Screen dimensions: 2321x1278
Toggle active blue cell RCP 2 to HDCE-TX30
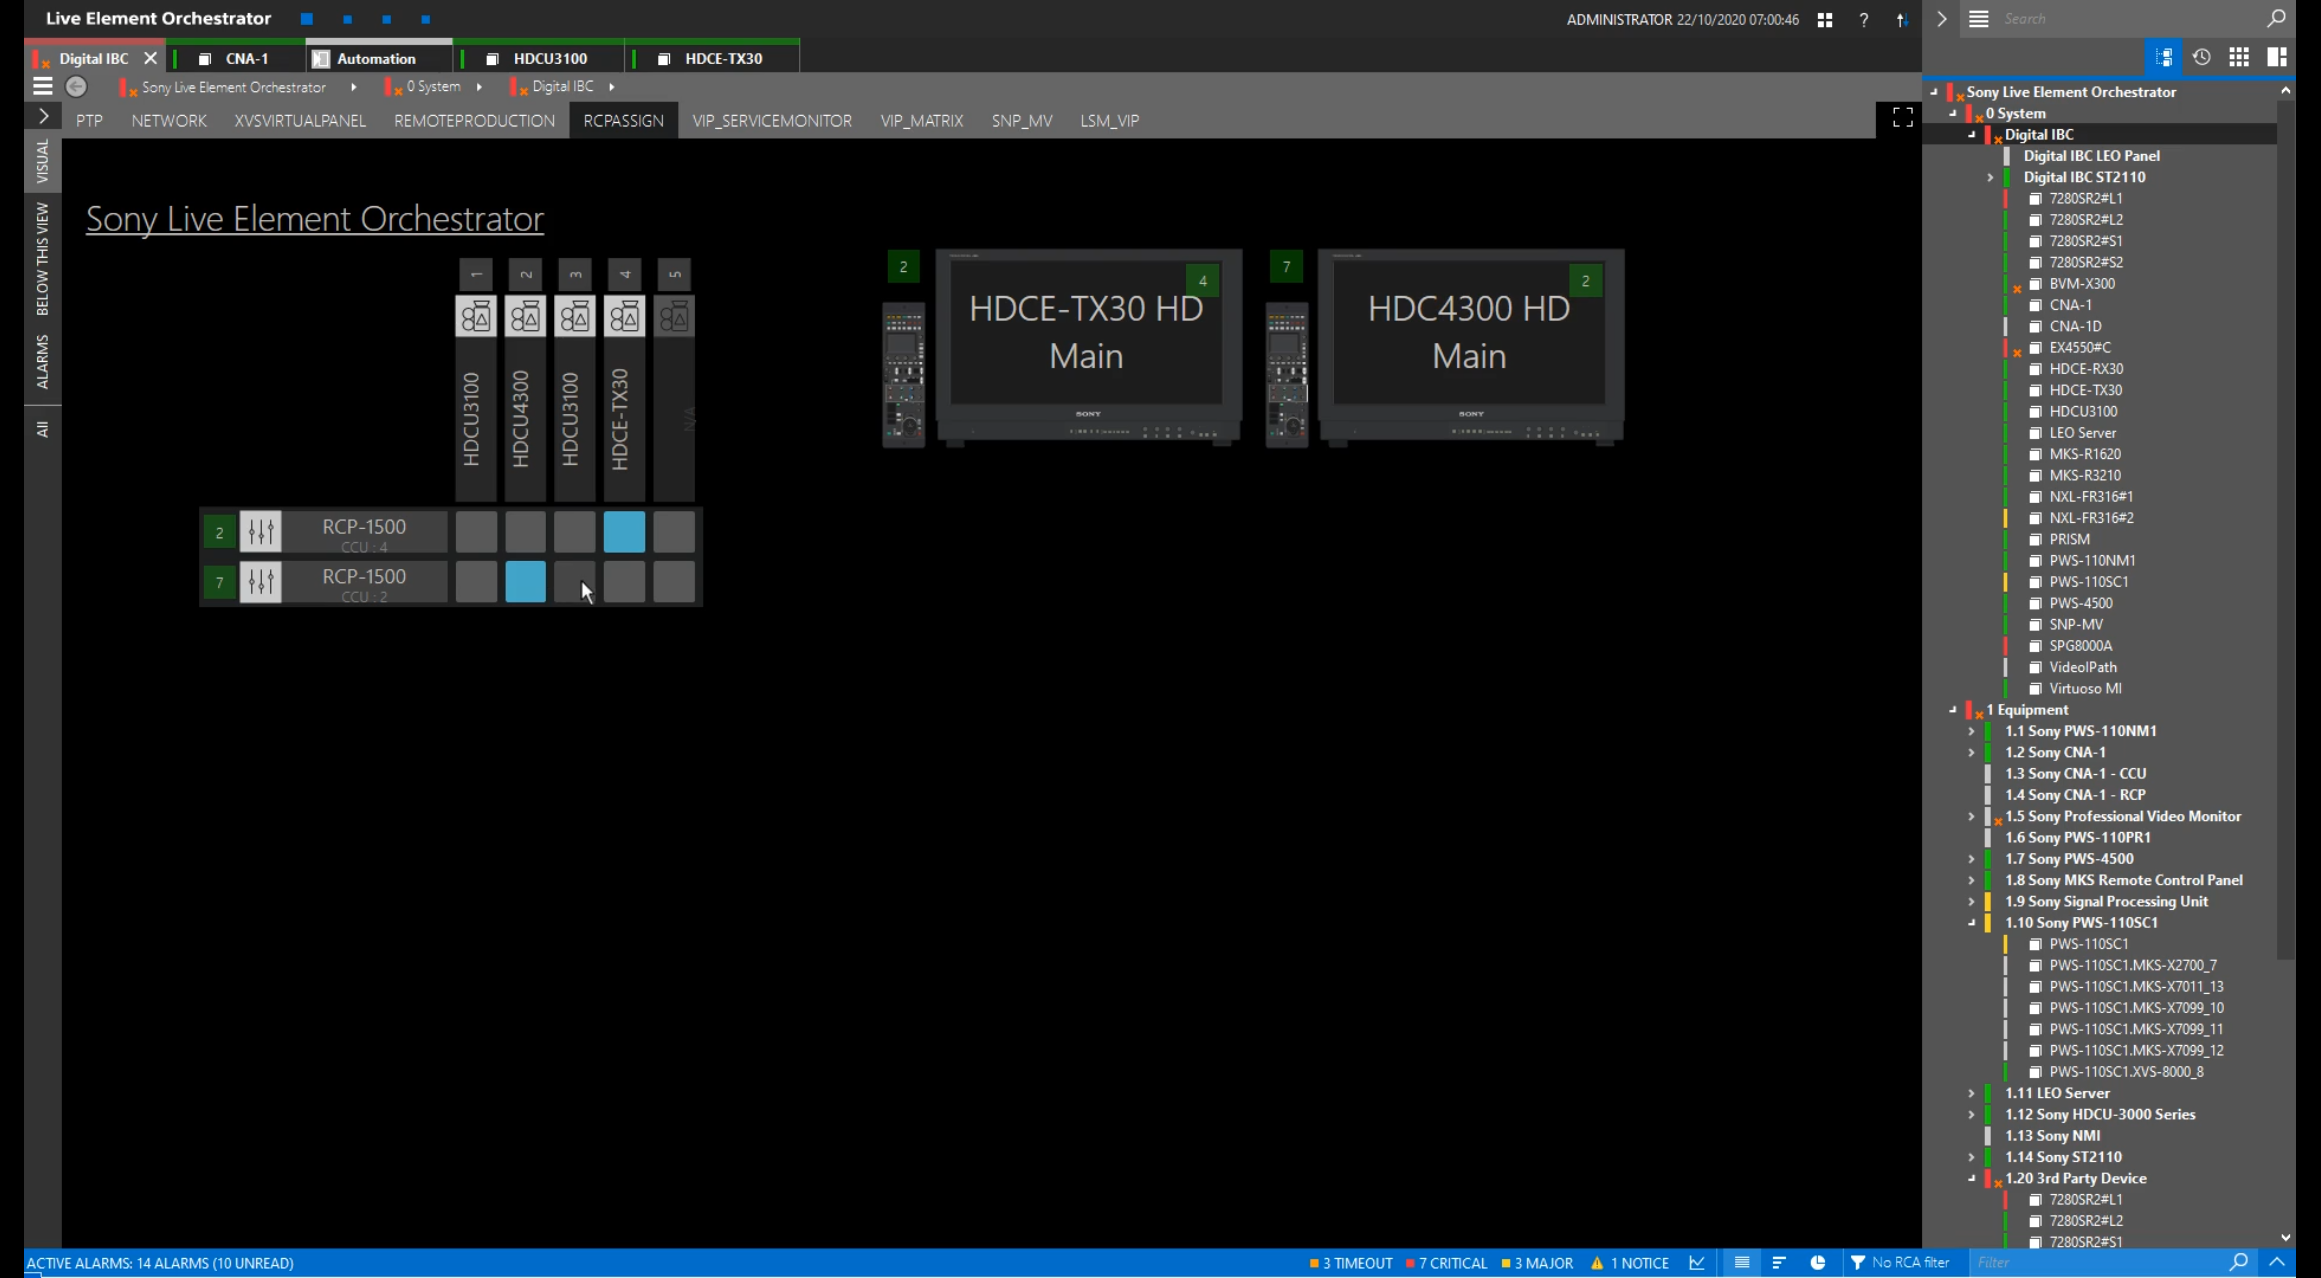(625, 532)
